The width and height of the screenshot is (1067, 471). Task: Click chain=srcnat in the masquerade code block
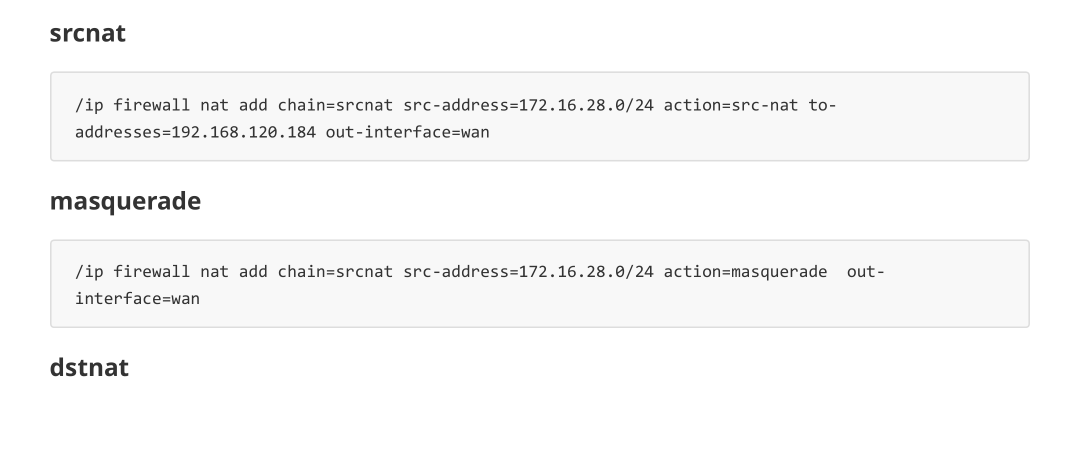(x=335, y=272)
